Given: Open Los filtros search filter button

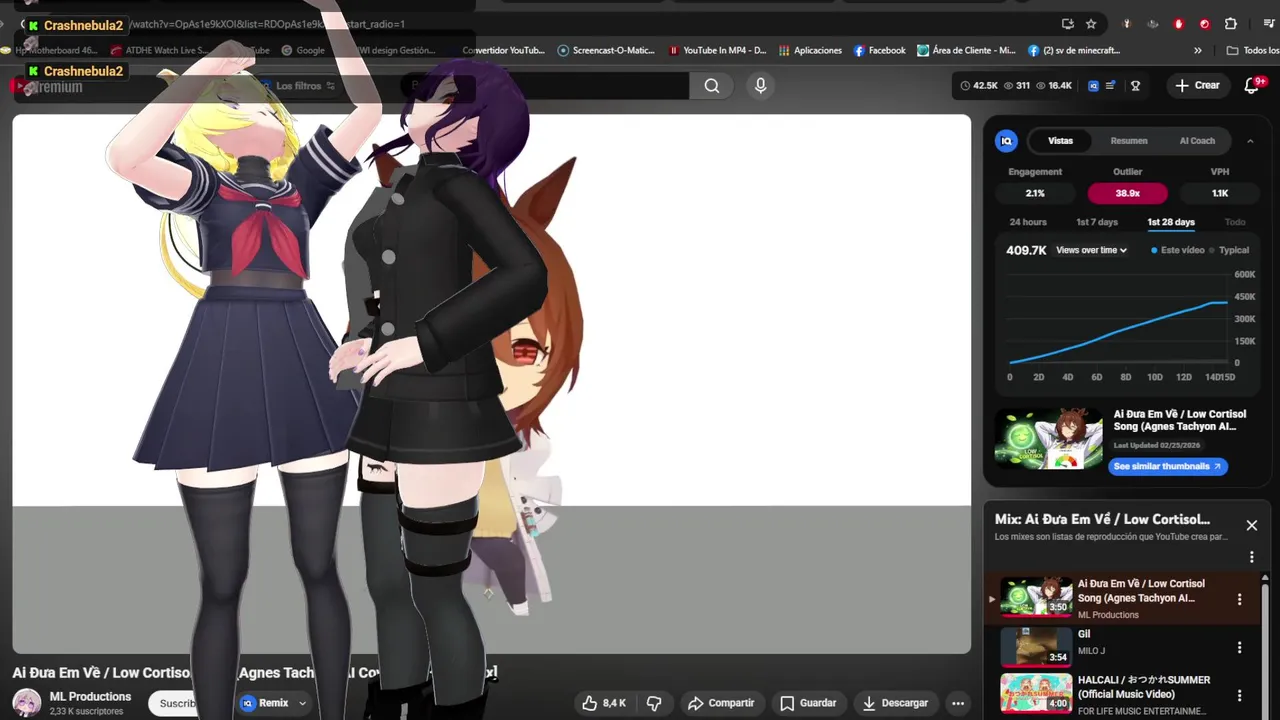Looking at the screenshot, I should pos(297,86).
